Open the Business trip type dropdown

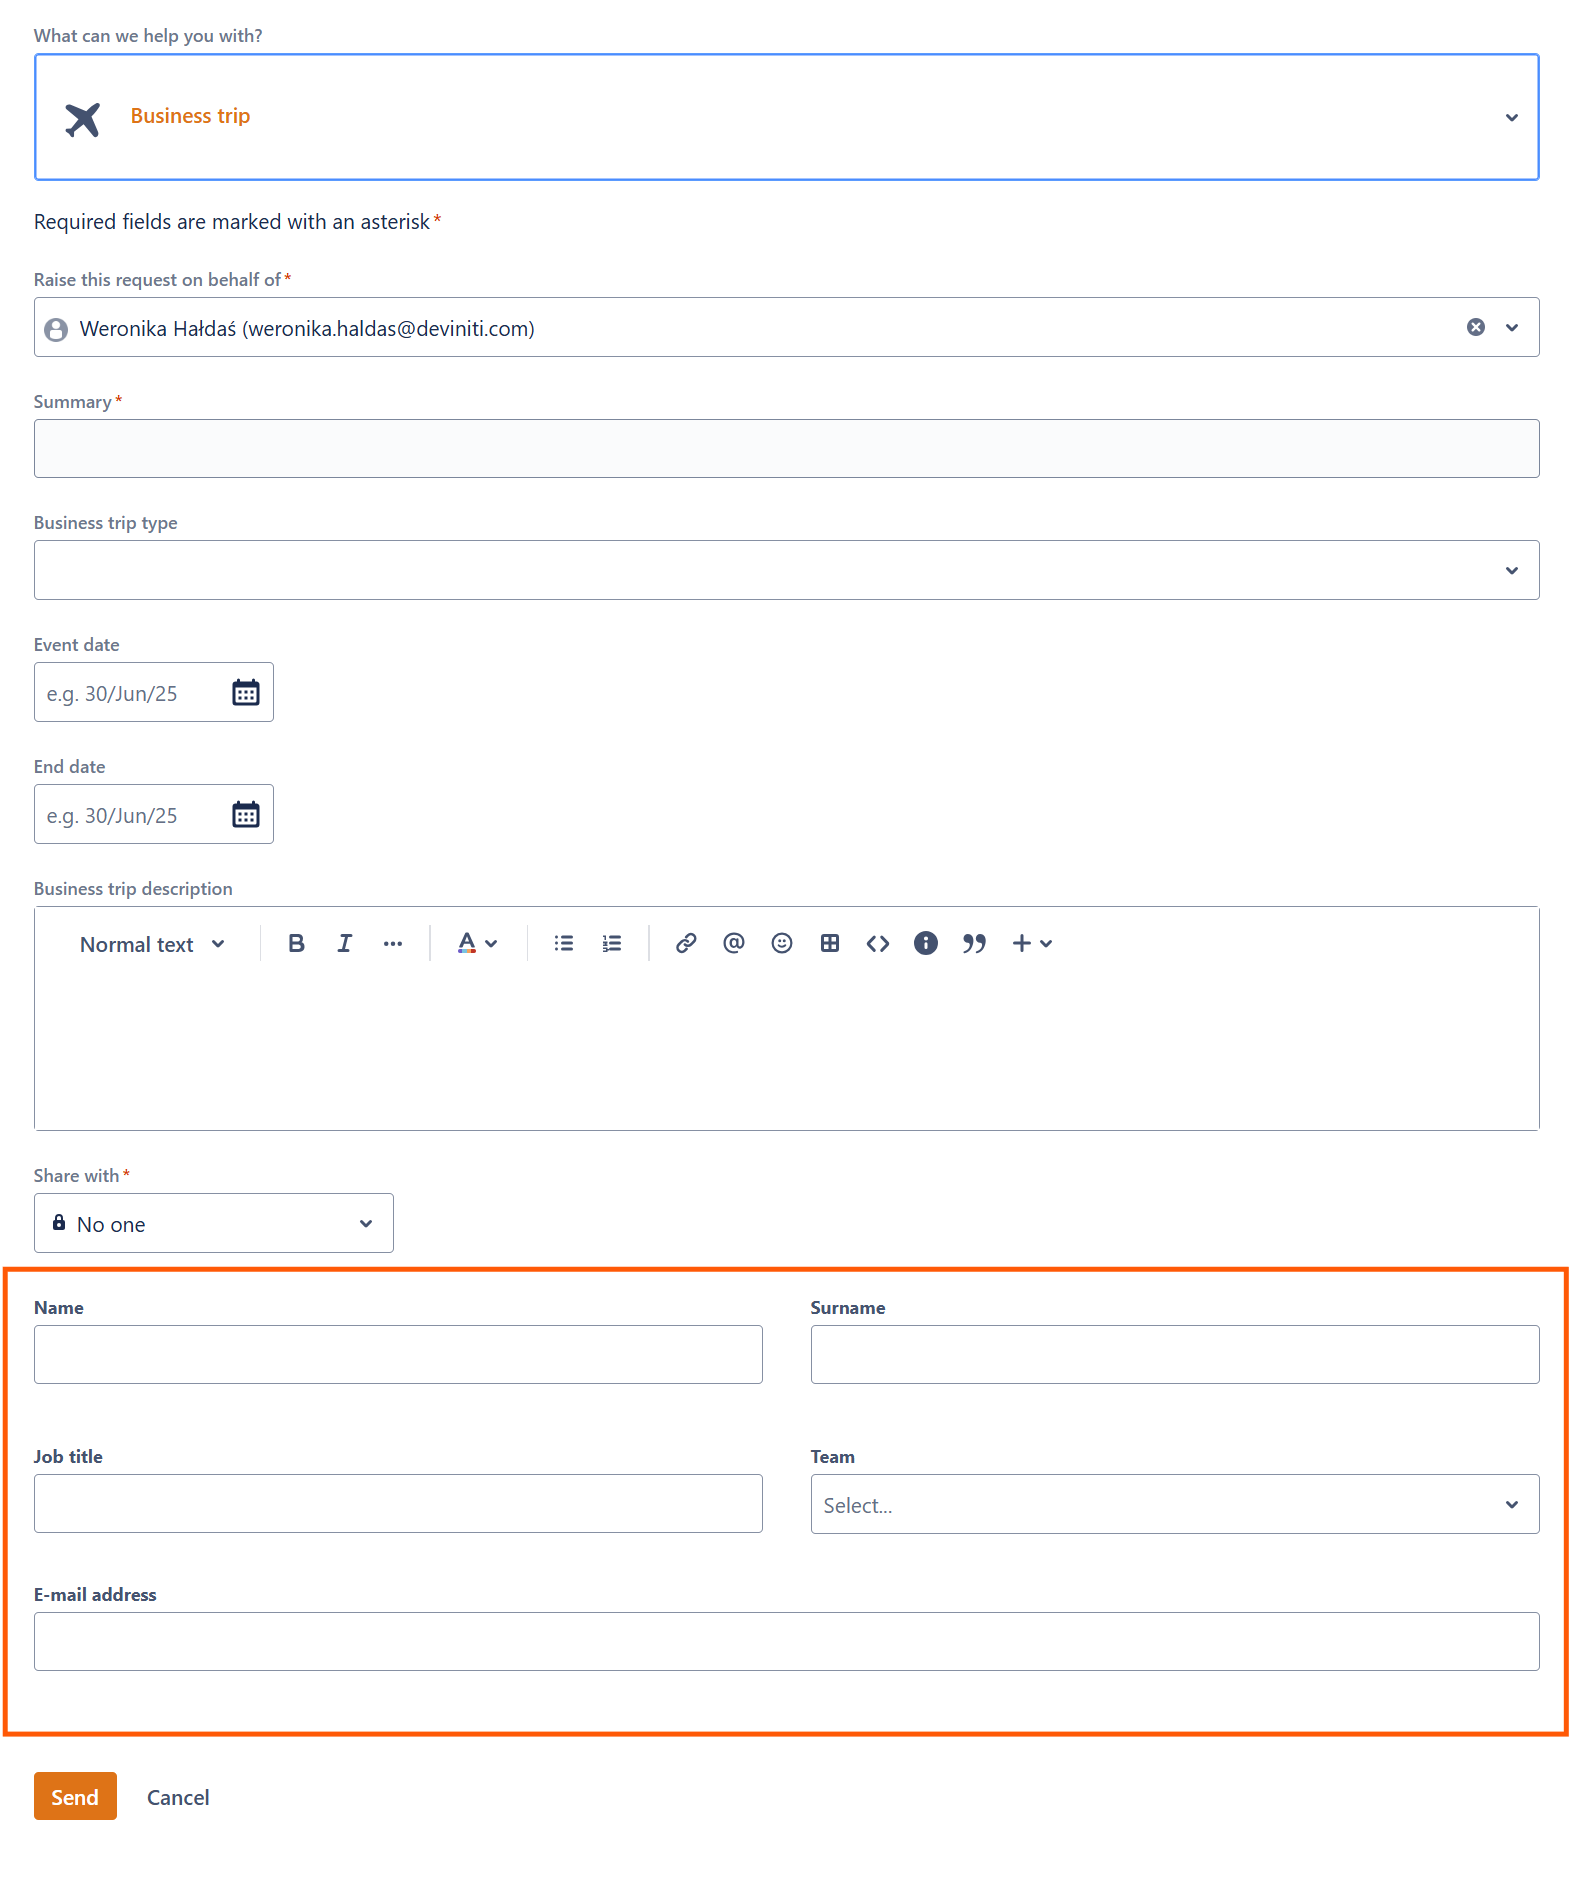click(x=786, y=570)
